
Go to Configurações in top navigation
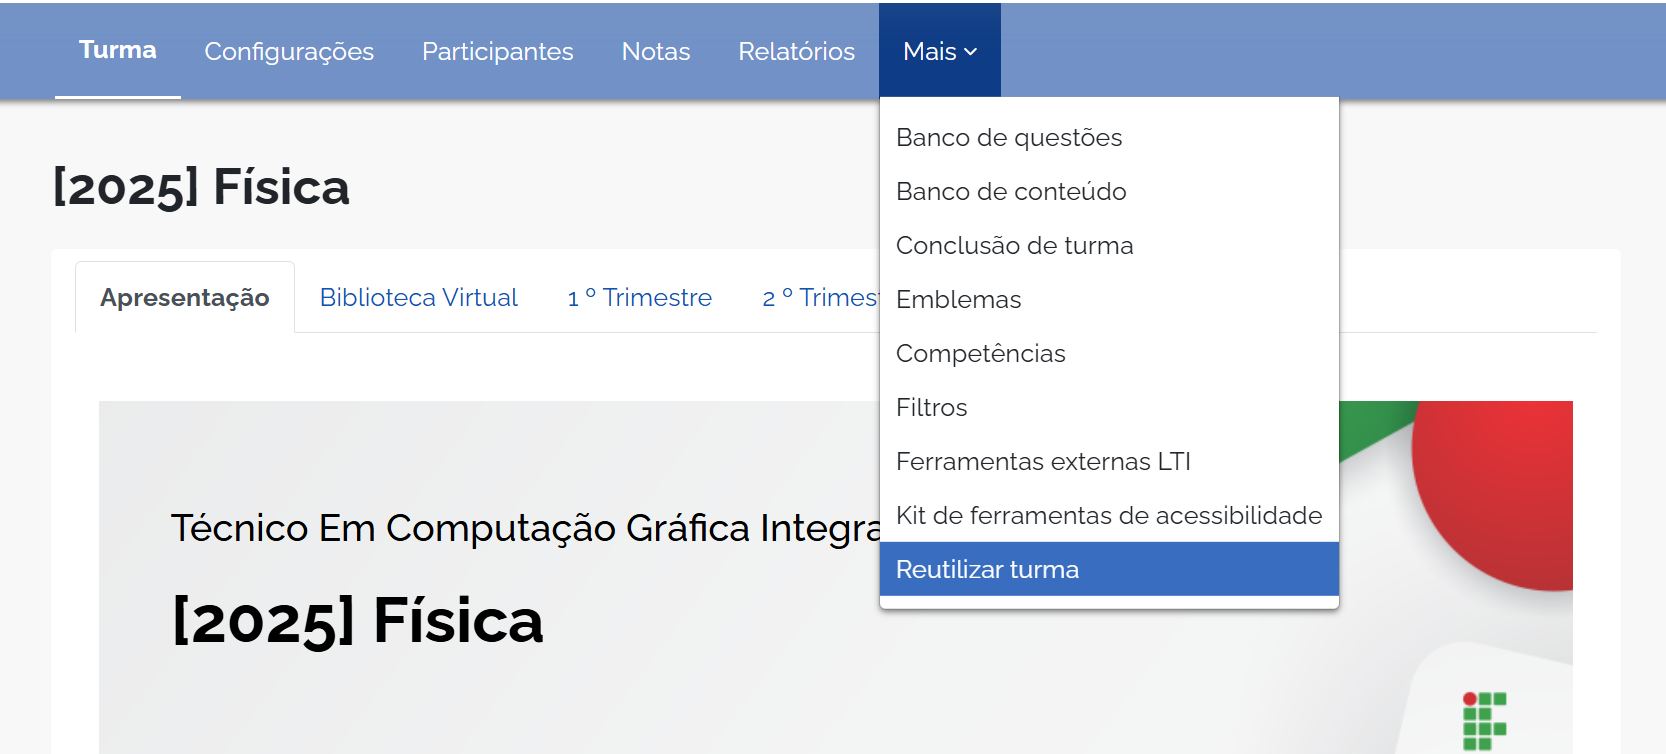(289, 51)
